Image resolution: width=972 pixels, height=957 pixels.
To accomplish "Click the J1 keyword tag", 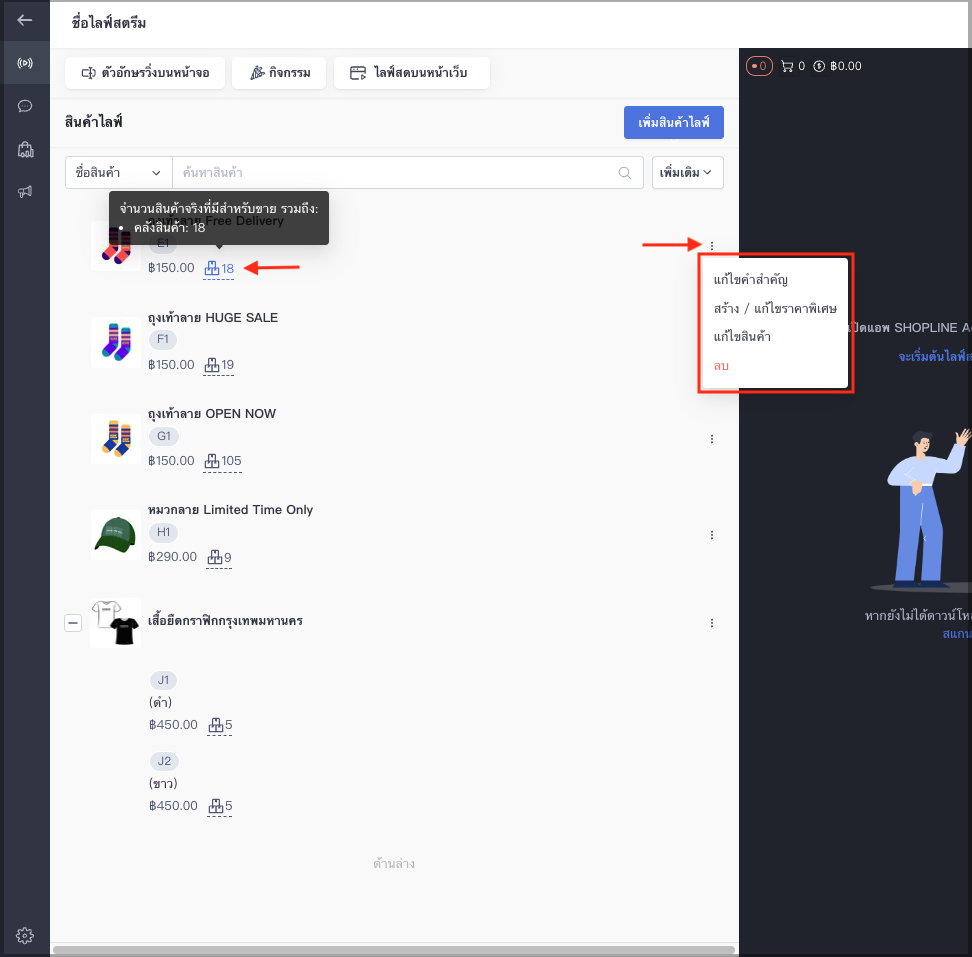I will point(163,681).
